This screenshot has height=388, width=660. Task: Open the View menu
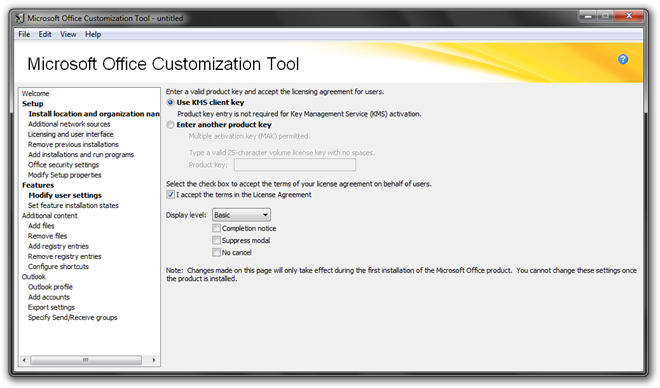[68, 35]
